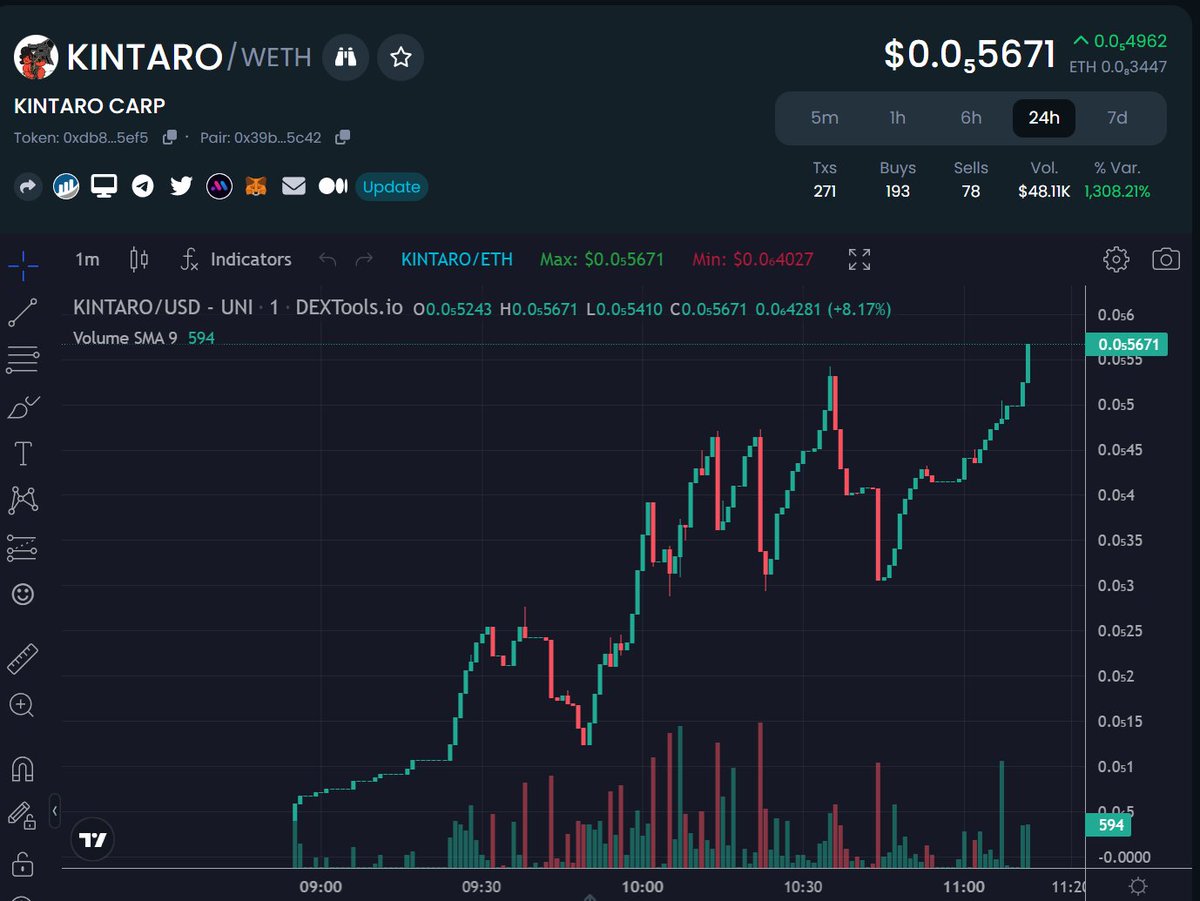Take a chart snapshot with camera icon
This screenshot has height=901, width=1200.
1166,260
